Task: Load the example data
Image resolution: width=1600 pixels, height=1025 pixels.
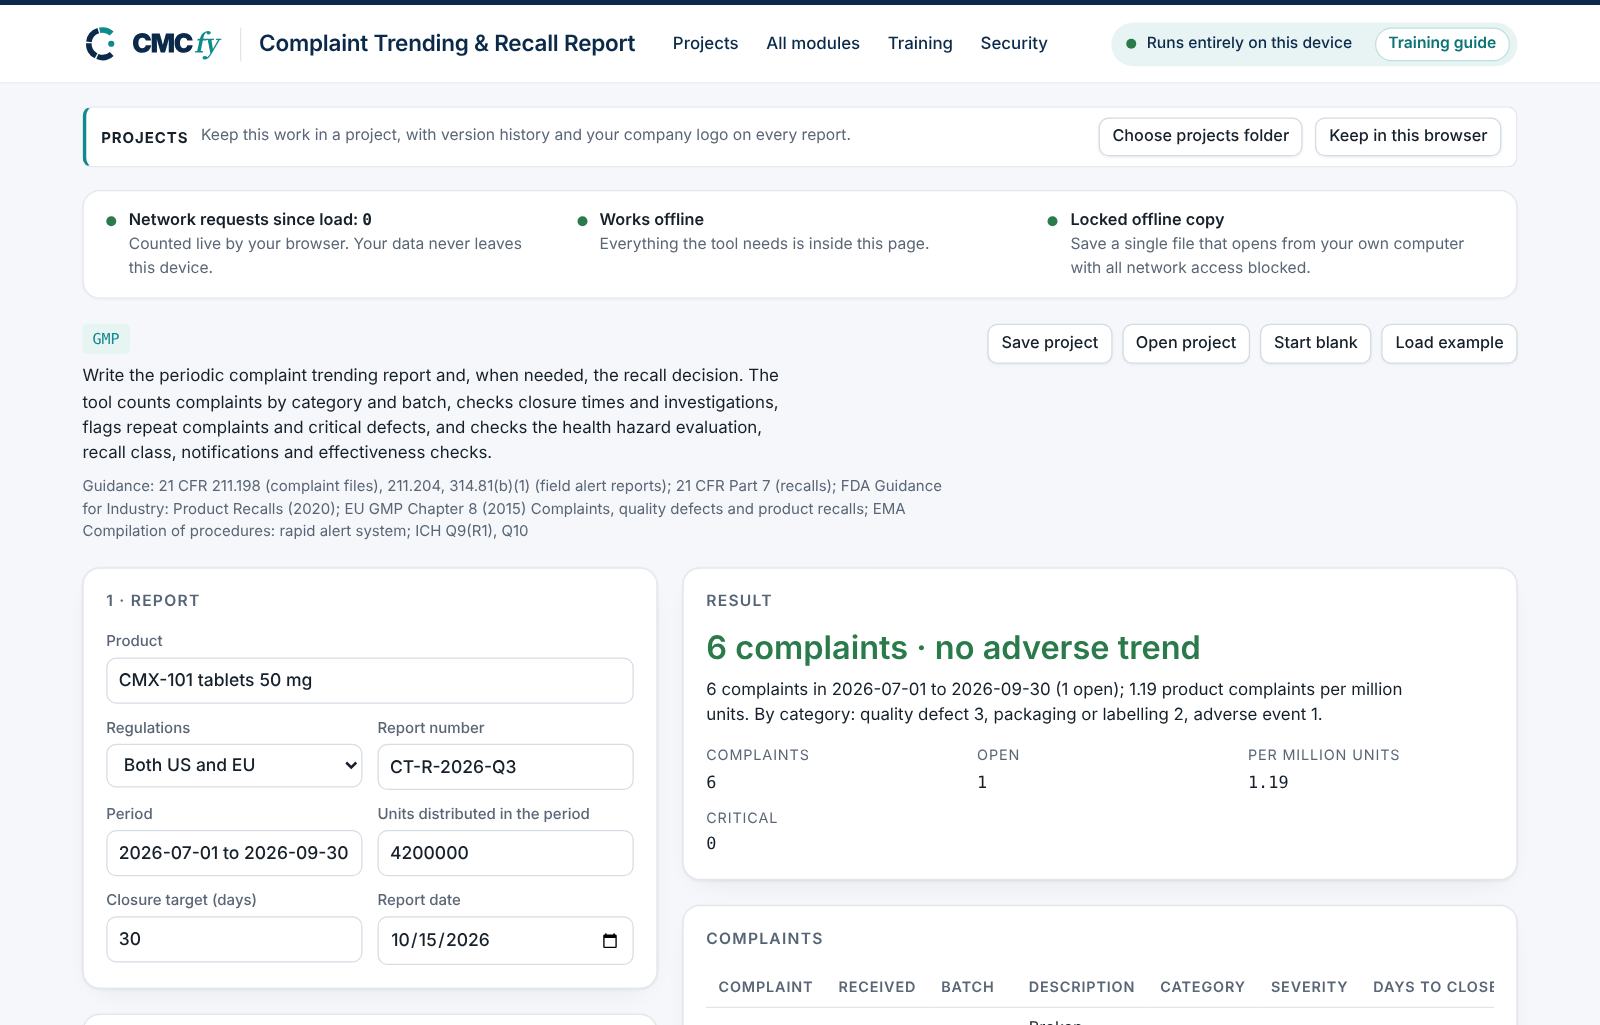Action: (x=1449, y=343)
